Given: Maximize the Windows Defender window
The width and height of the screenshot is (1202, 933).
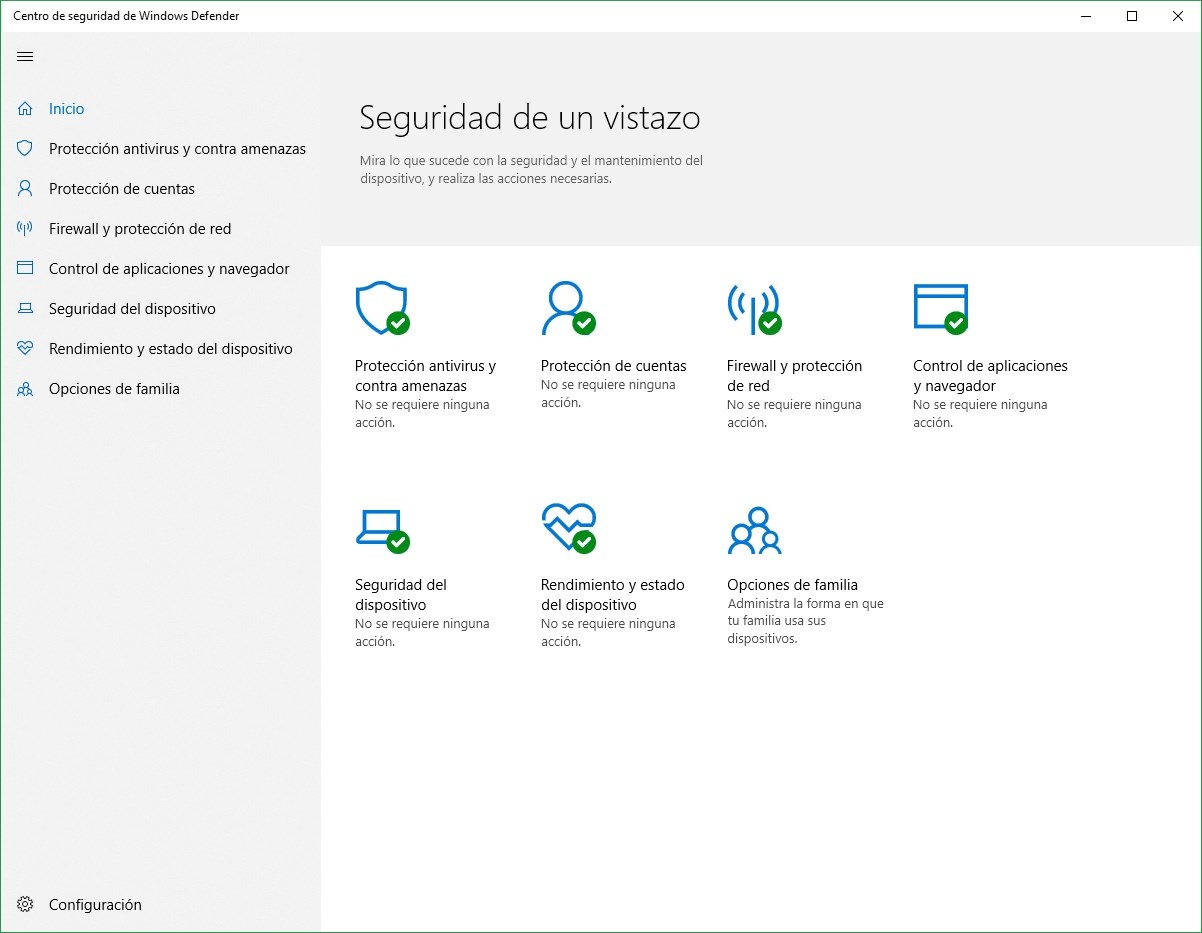Looking at the screenshot, I should (1132, 16).
